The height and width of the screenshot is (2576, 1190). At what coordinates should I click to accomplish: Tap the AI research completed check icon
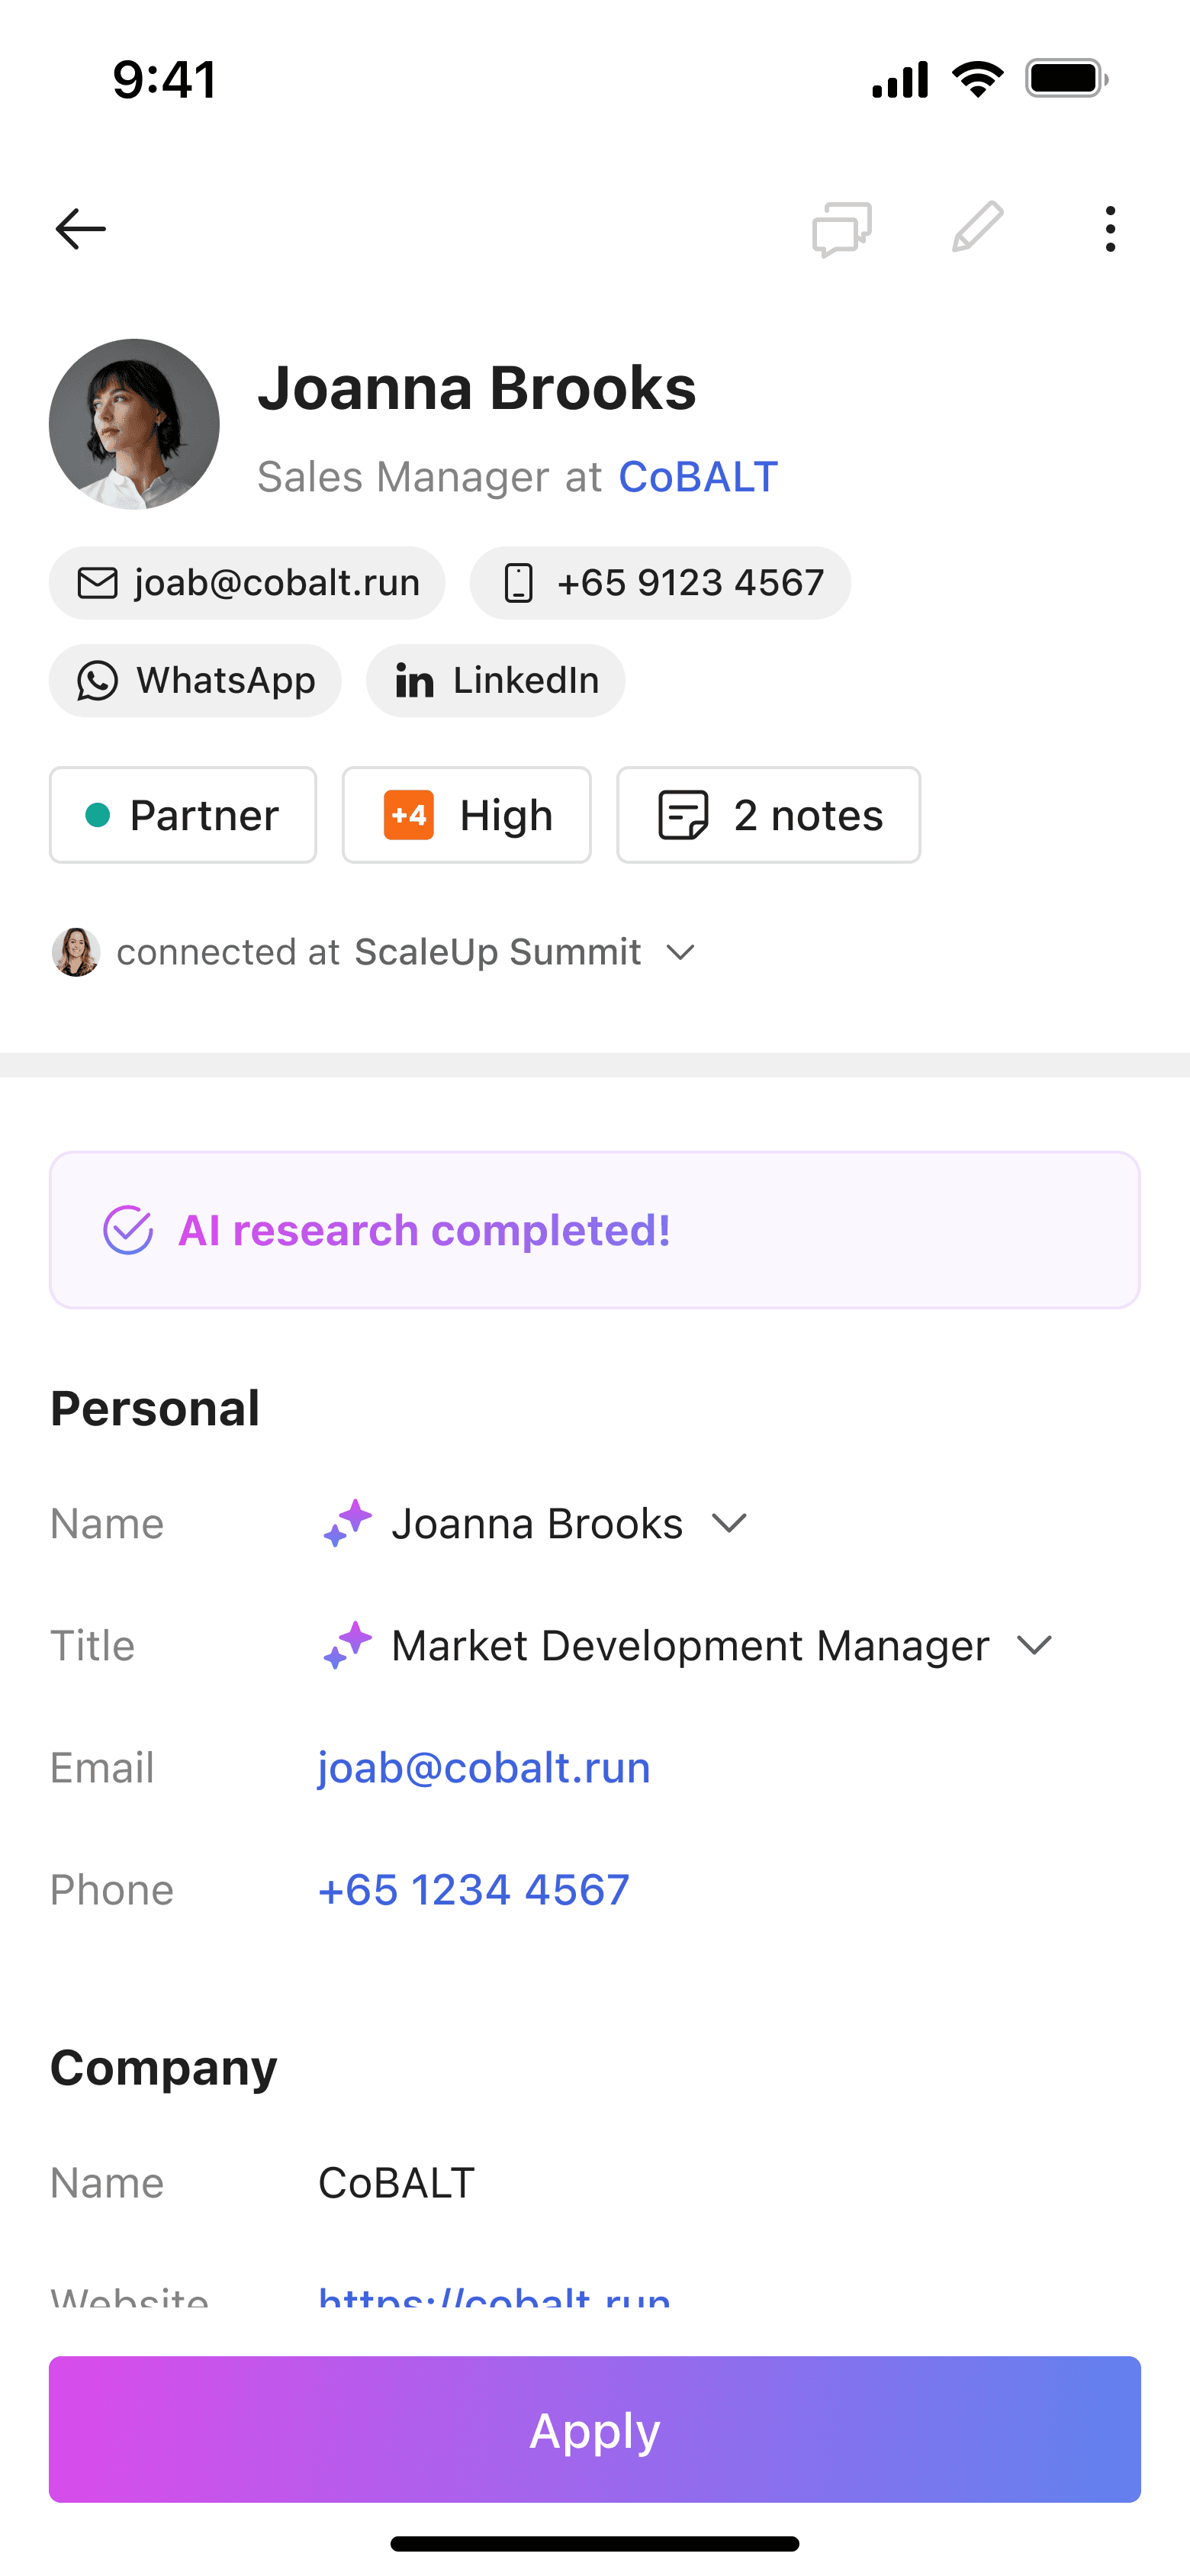(128, 1230)
